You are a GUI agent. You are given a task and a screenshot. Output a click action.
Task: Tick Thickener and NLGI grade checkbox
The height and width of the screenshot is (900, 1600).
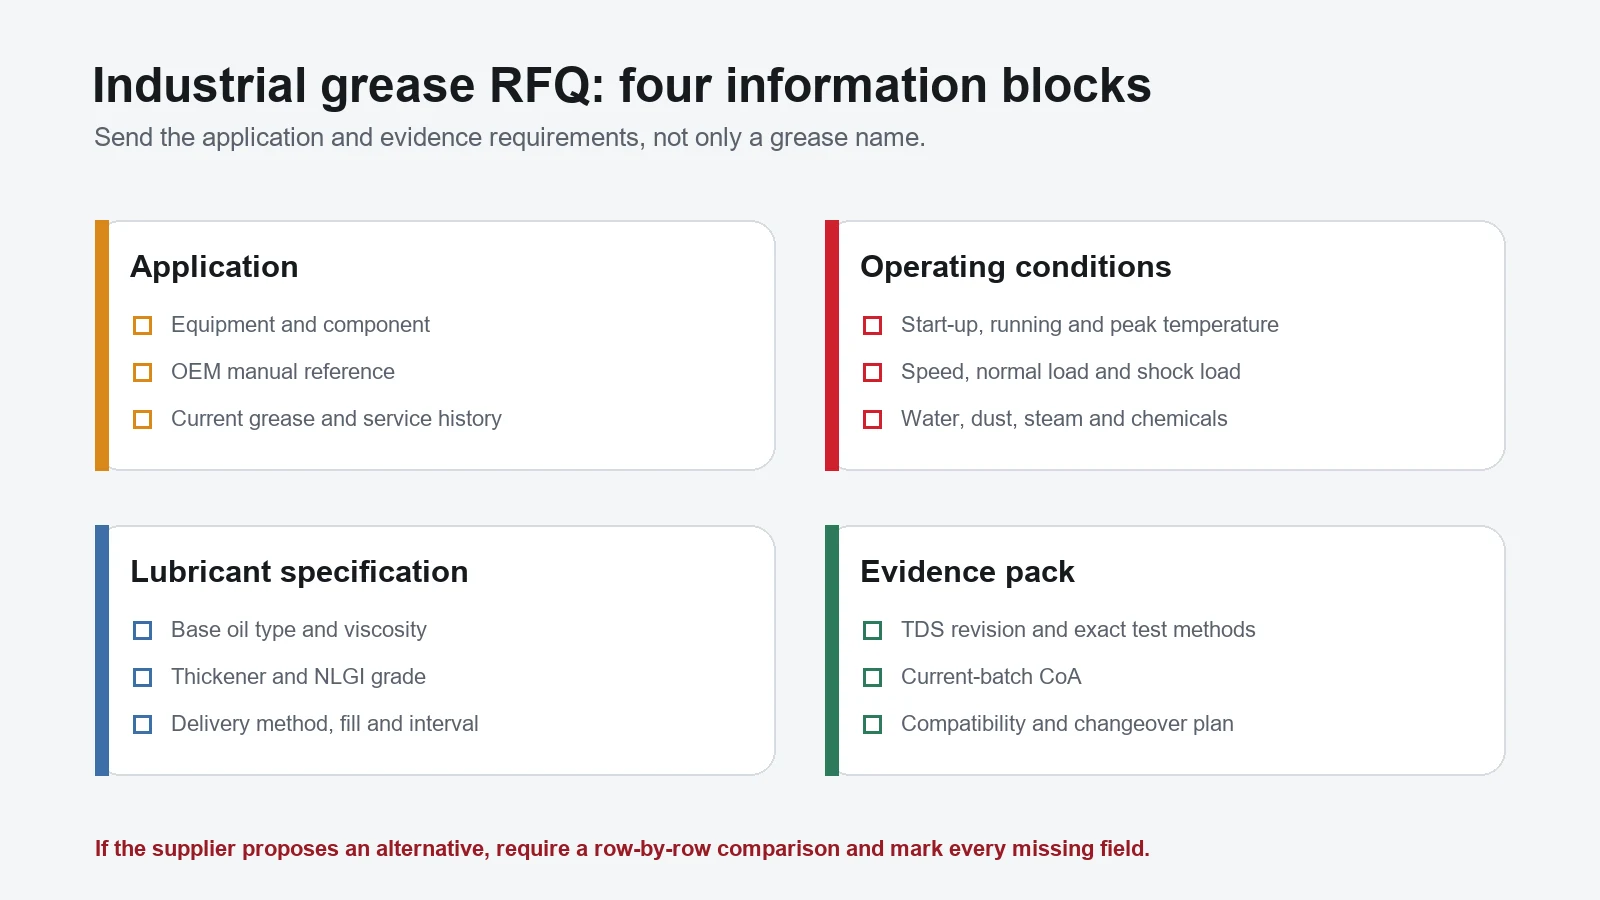pos(143,678)
